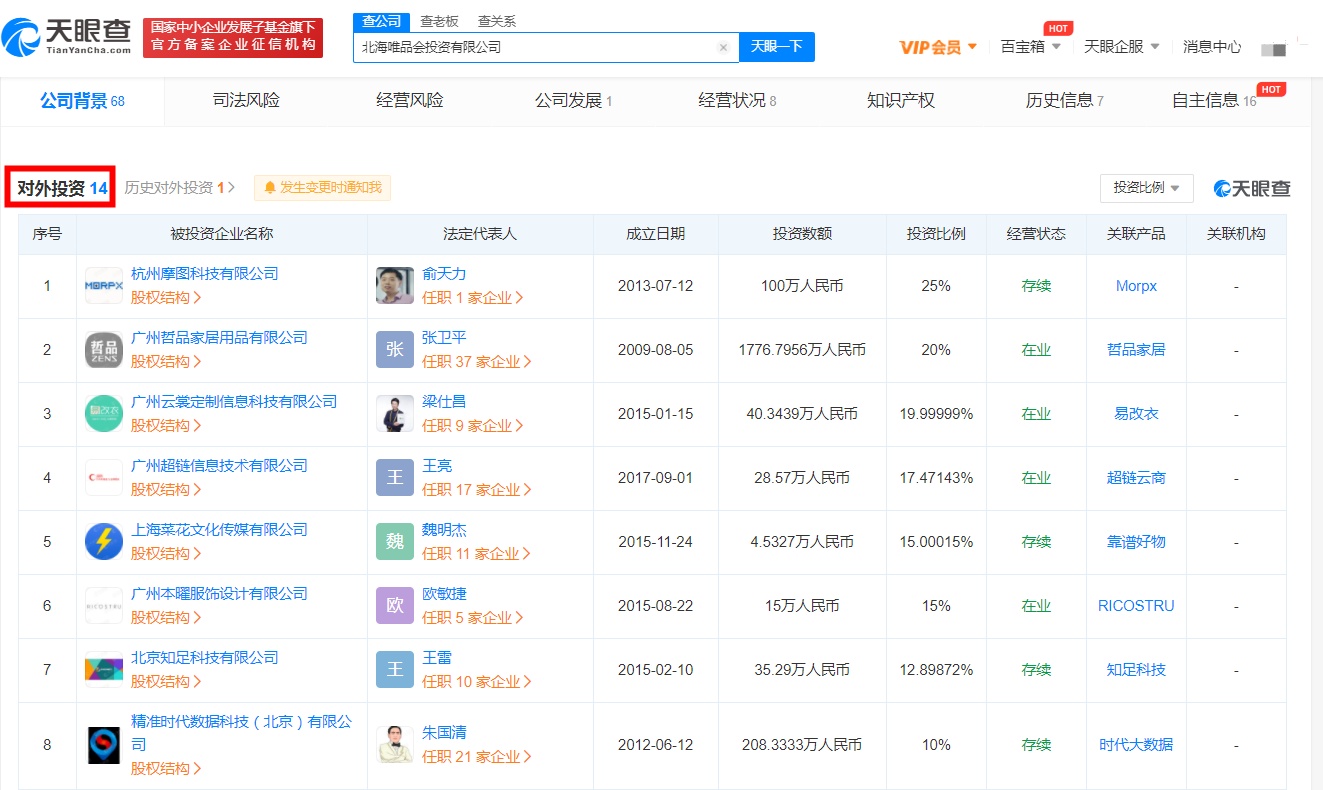Open the 王 avatar for 王亮
1323x790 pixels.
[395, 478]
